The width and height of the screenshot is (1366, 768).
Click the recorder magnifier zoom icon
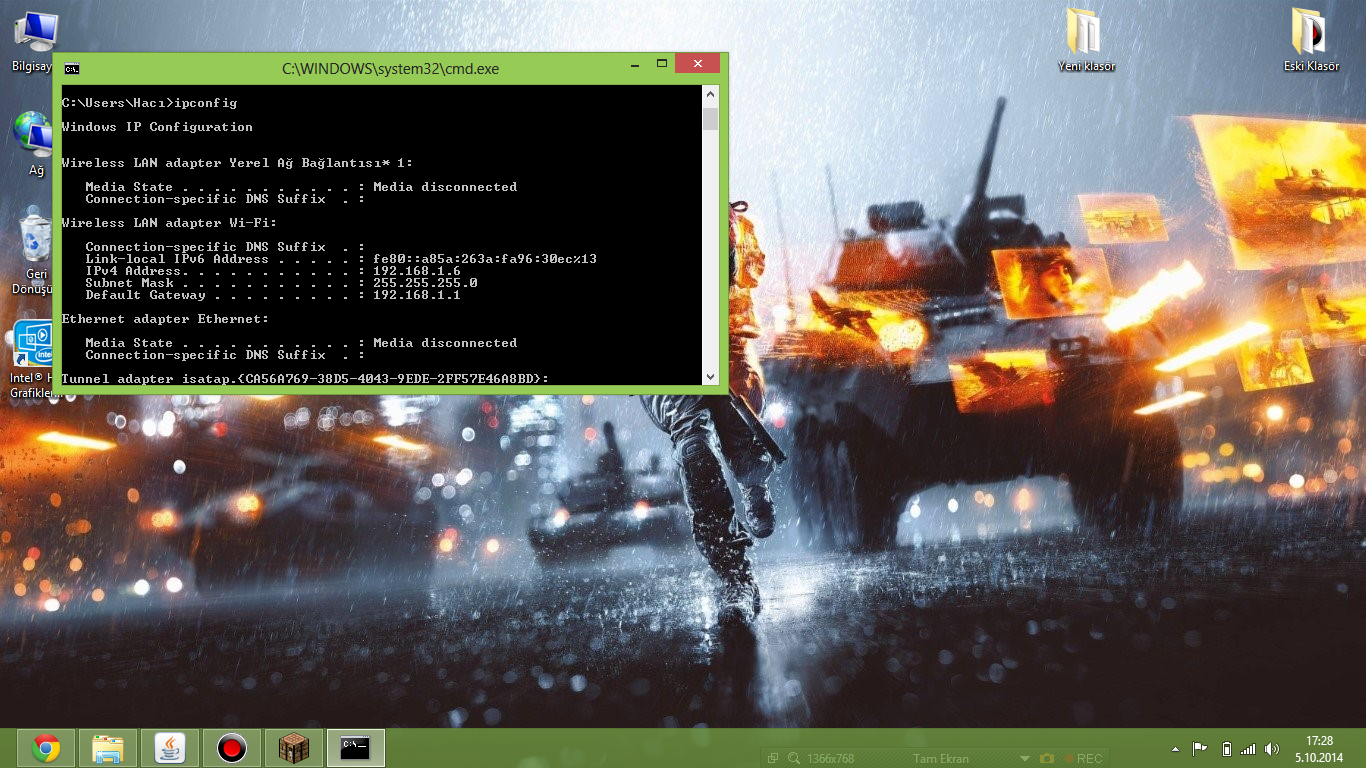[794, 759]
